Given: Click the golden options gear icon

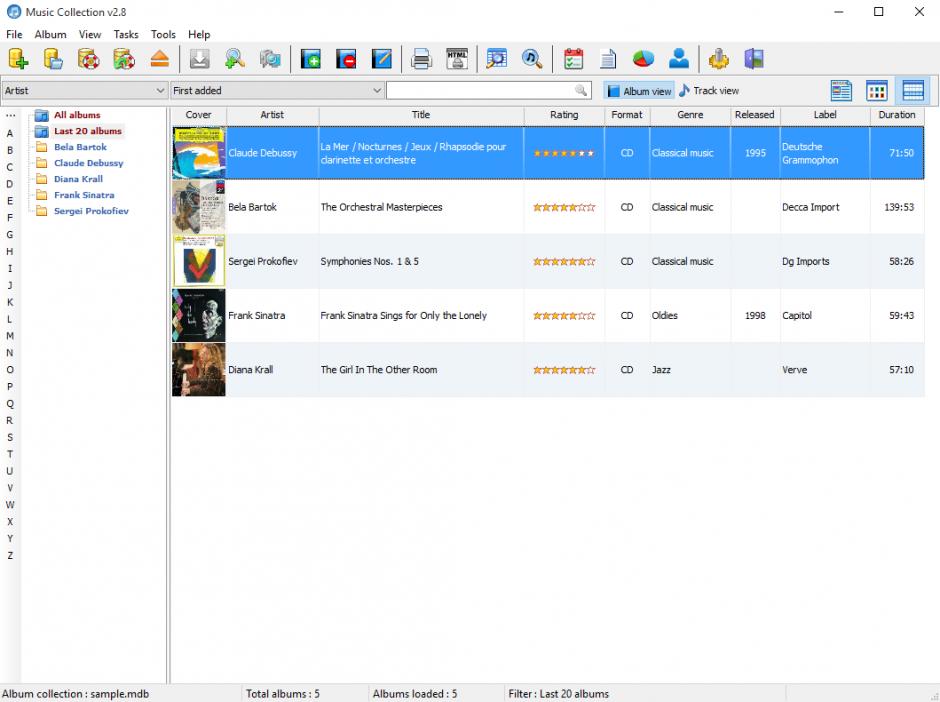Looking at the screenshot, I should [x=718, y=59].
